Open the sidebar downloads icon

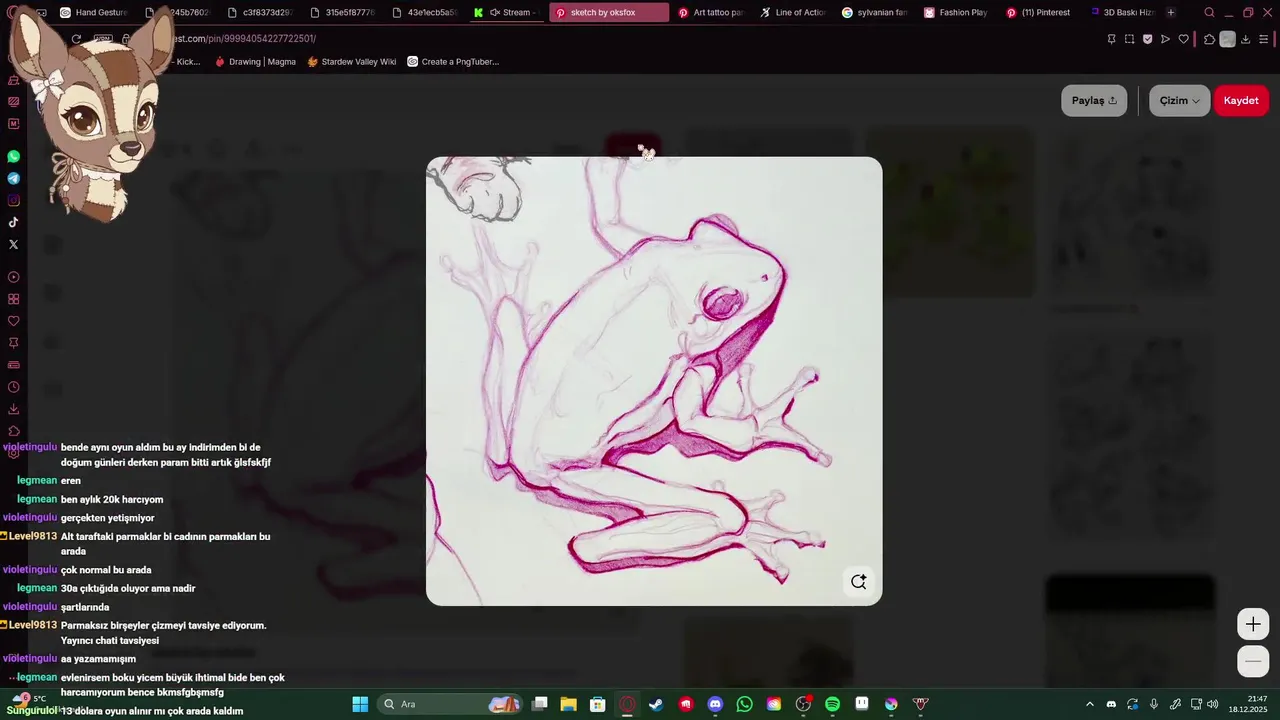[x=13, y=409]
